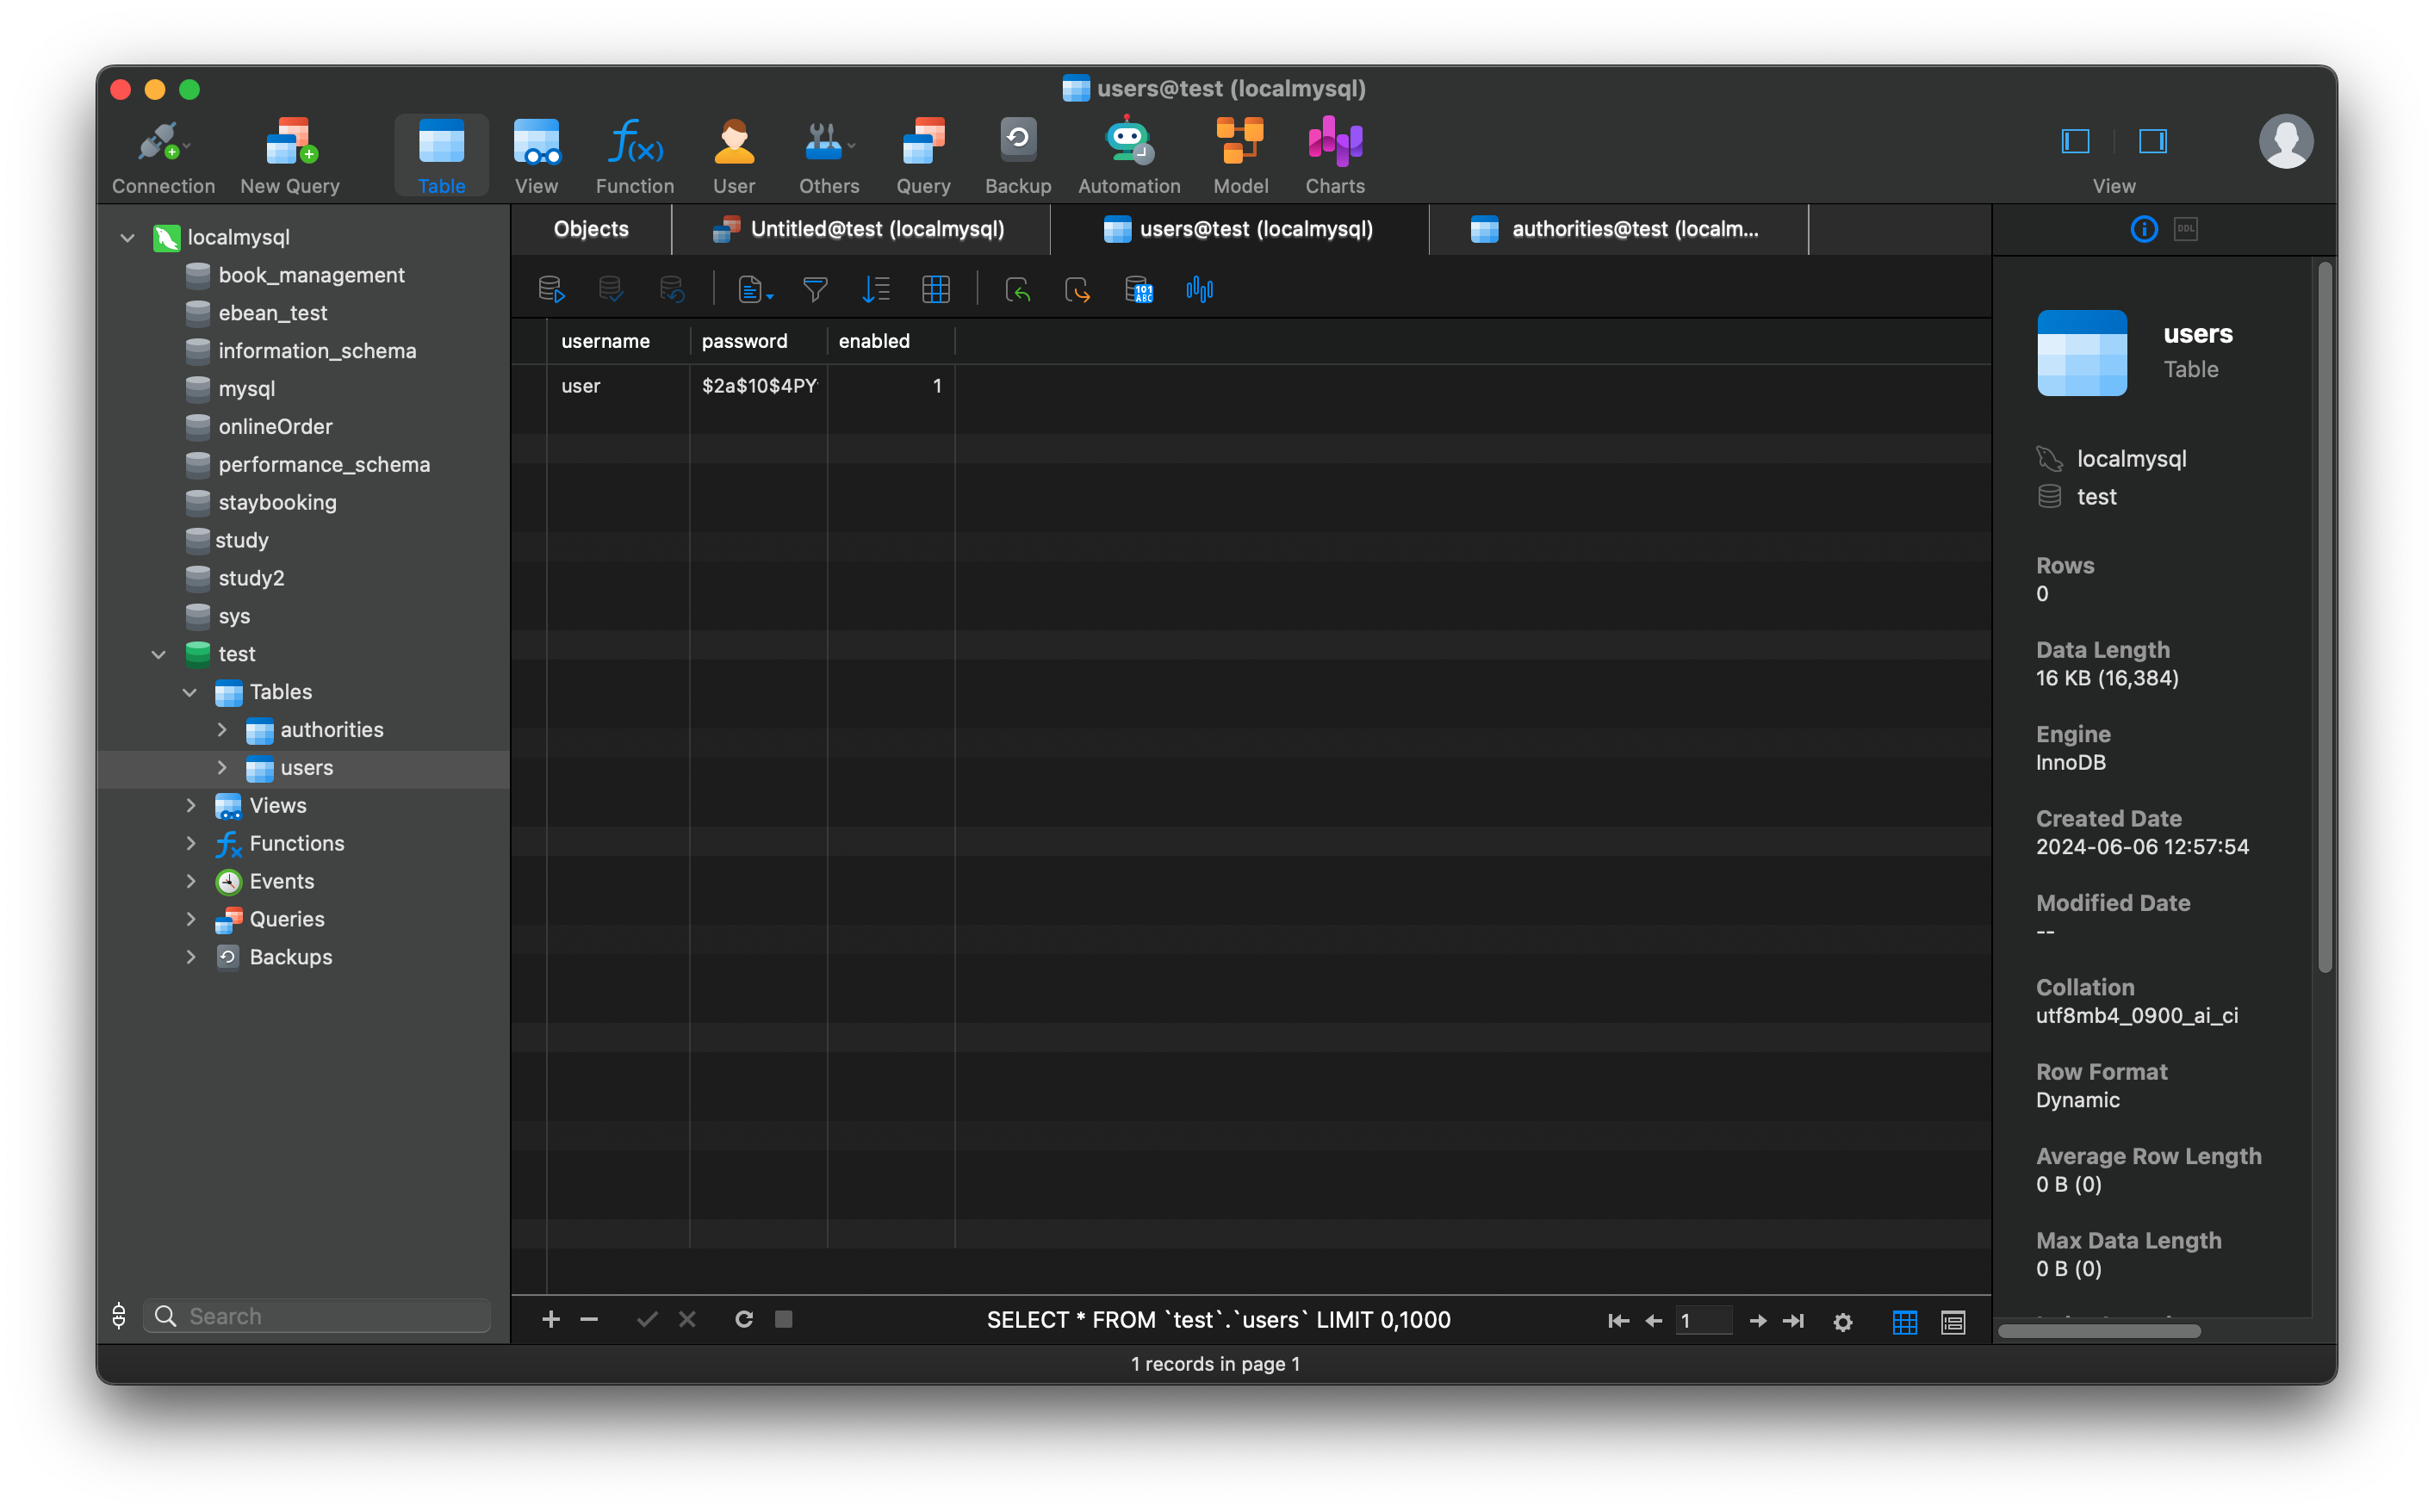The height and width of the screenshot is (1512, 2434).
Task: Toggle the grid view display icon
Action: (x=1904, y=1318)
